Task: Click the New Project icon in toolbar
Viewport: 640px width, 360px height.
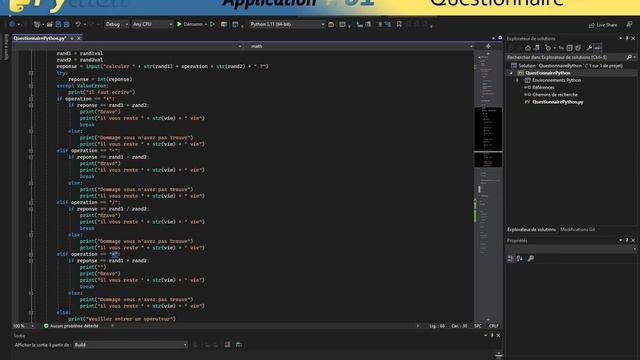Action: point(37,24)
